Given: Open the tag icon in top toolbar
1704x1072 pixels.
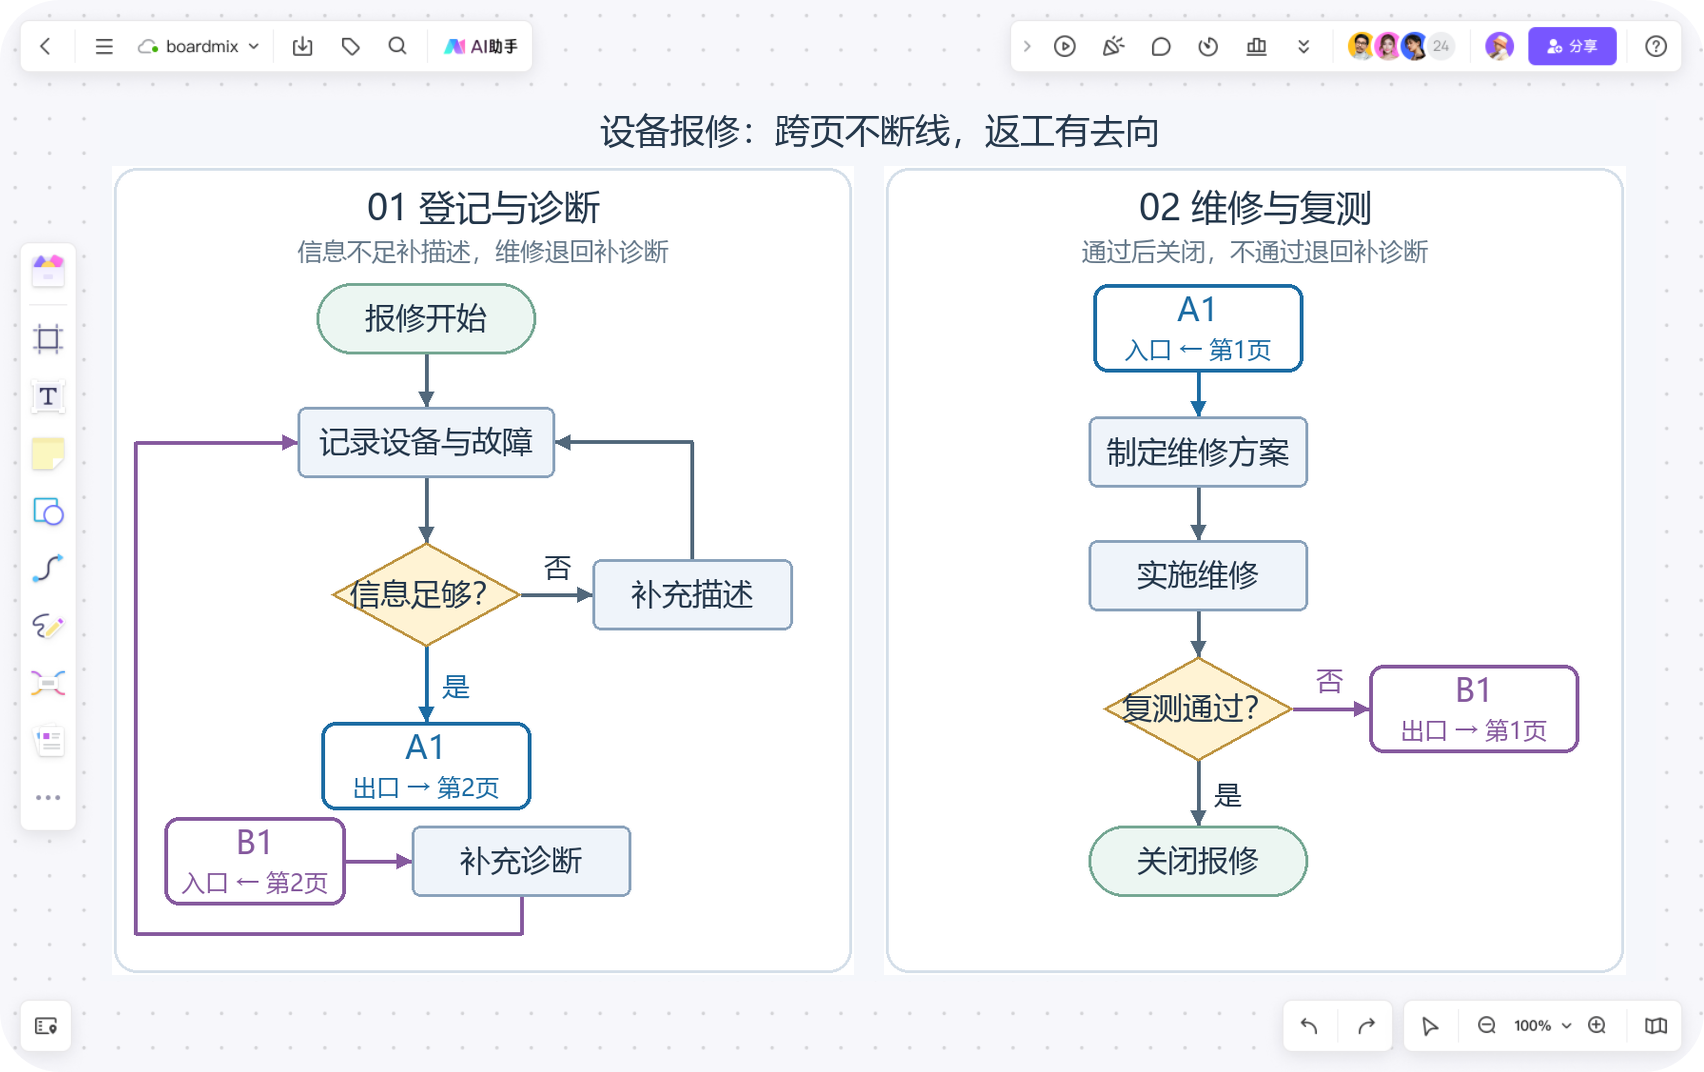Looking at the screenshot, I should 350,46.
